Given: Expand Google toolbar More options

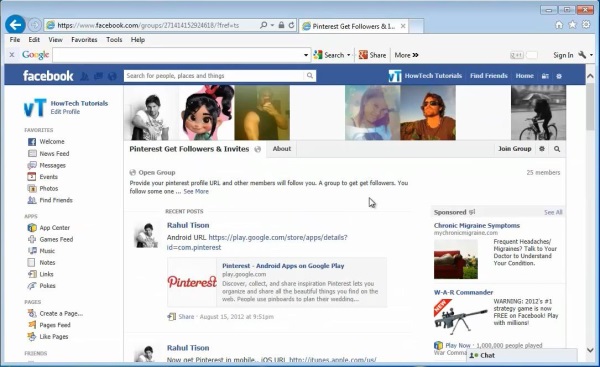Looking at the screenshot, I should 406,55.
